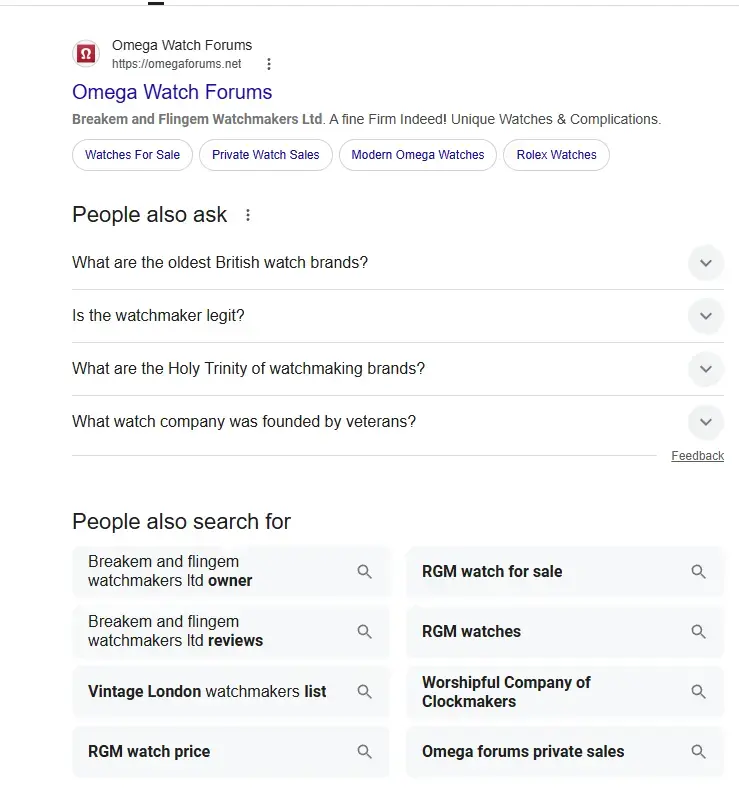Open the Modern Omega Watches sitelink
This screenshot has width=739, height=801.
417,155
